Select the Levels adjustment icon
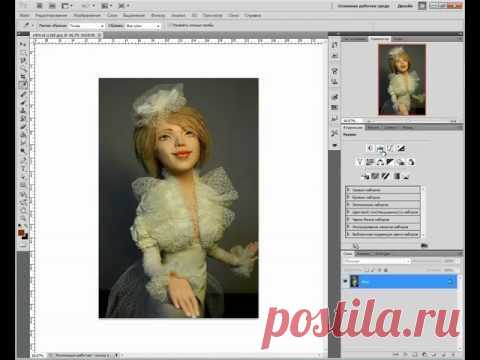Image resolution: width=480 pixels, height=360 pixels. tap(380, 149)
